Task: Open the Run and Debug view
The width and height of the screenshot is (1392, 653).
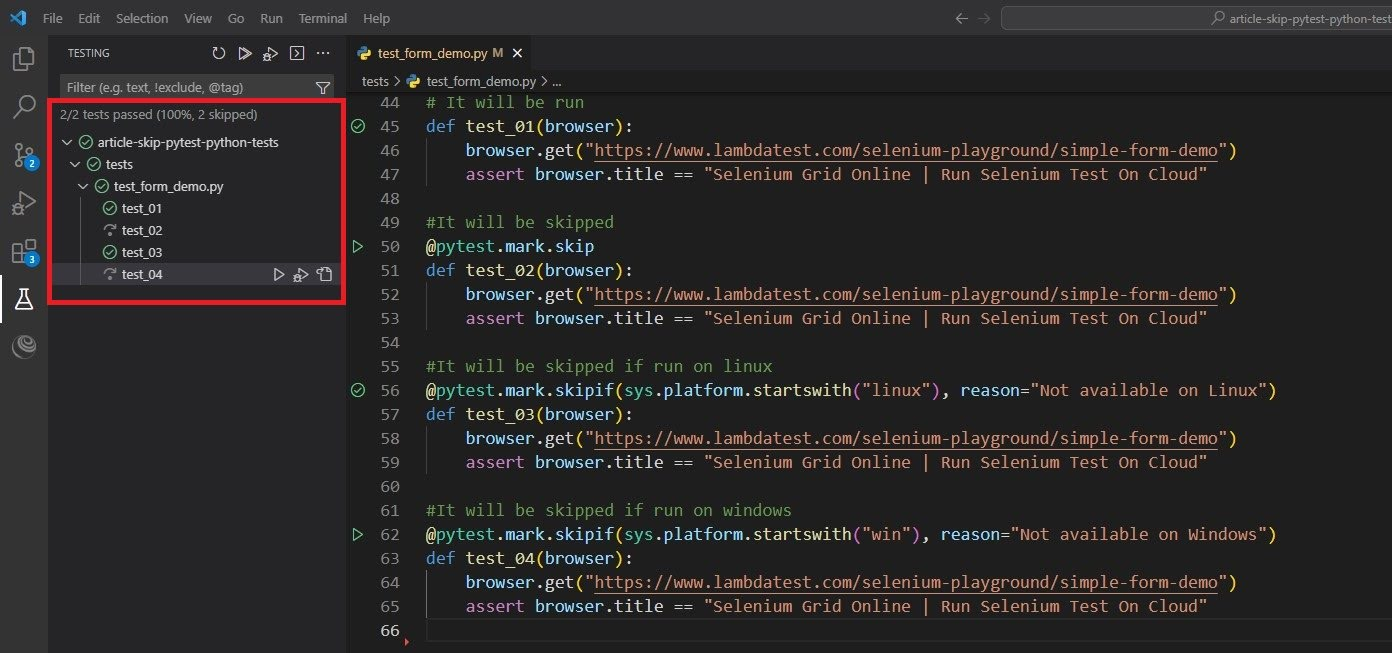Action: 24,204
